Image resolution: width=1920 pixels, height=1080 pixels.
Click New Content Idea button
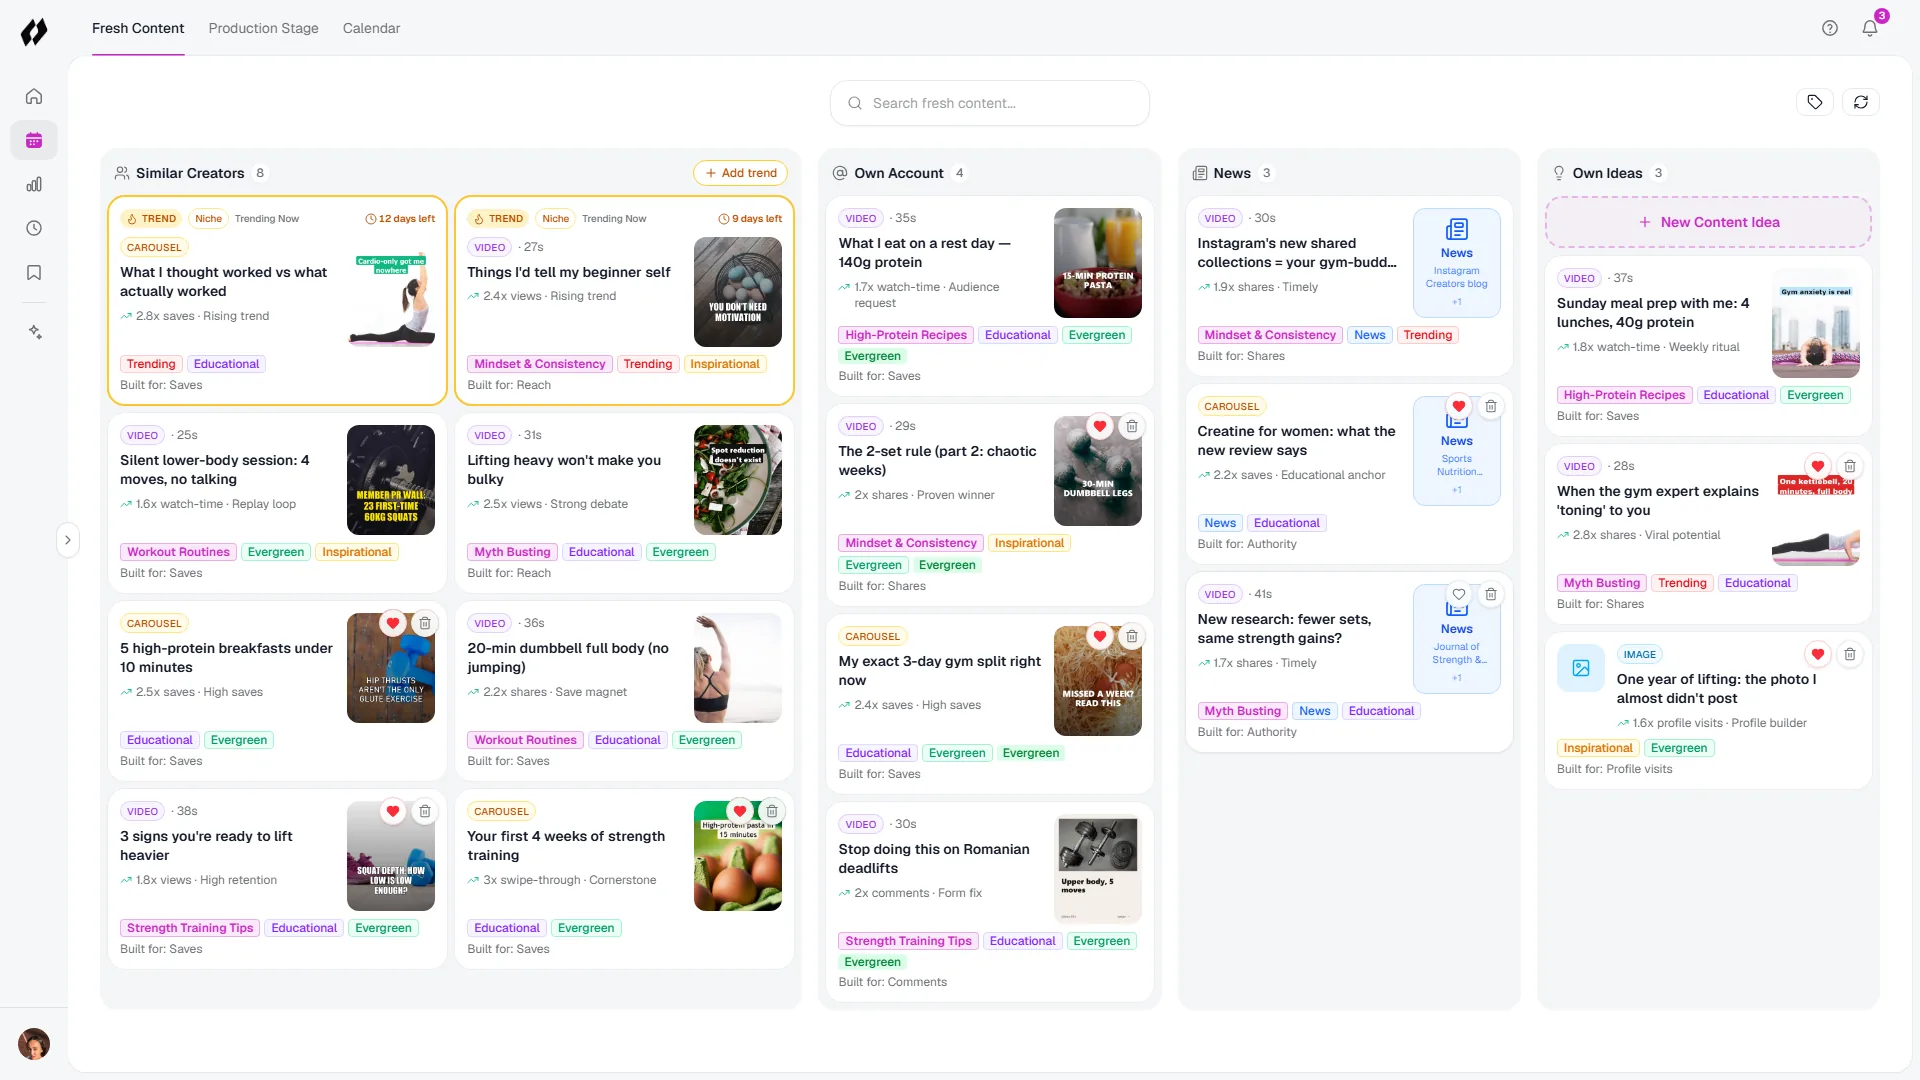tap(1708, 222)
